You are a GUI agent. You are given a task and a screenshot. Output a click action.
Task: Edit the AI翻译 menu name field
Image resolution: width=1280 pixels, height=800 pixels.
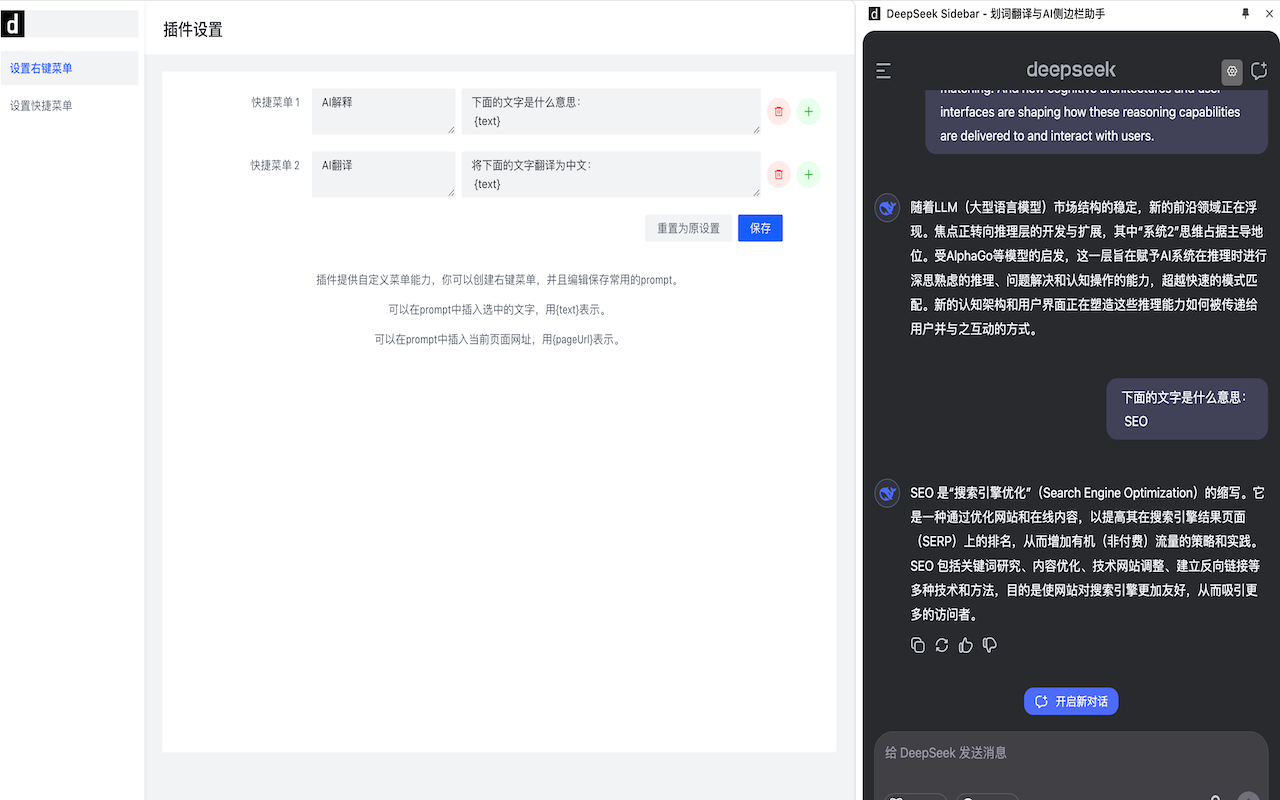coord(383,174)
